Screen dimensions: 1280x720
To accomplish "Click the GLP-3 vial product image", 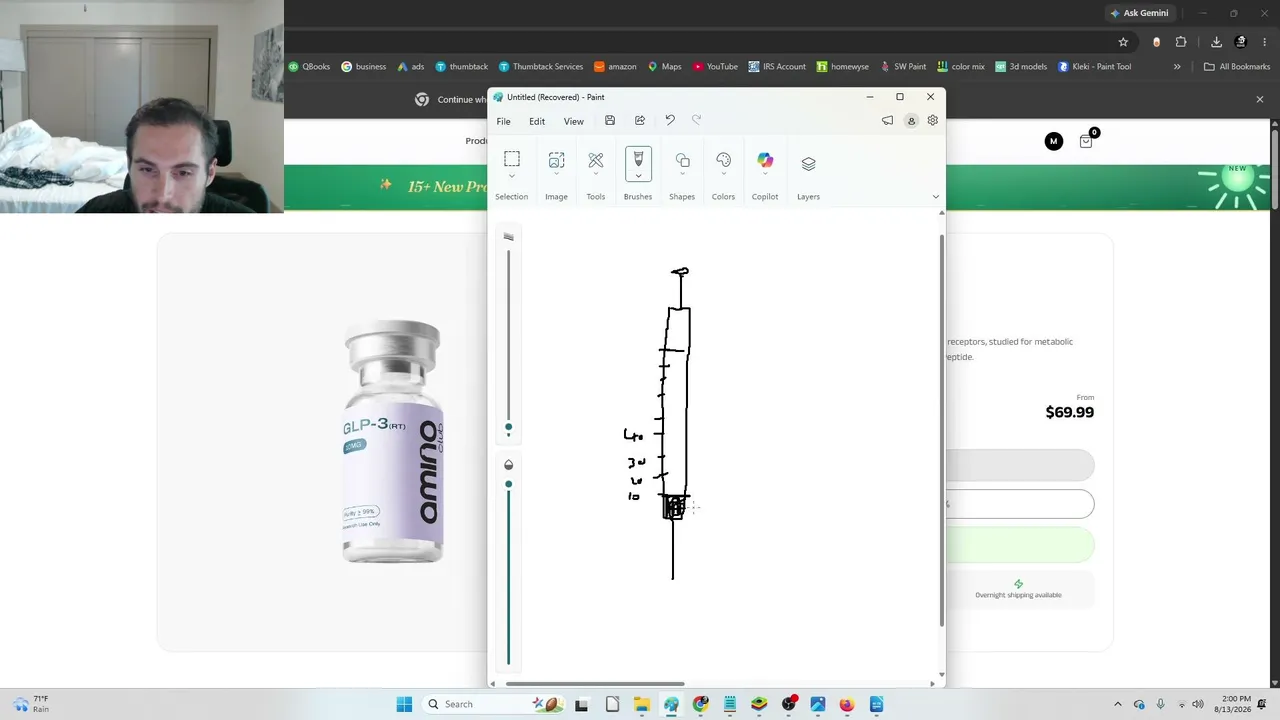I will [392, 441].
